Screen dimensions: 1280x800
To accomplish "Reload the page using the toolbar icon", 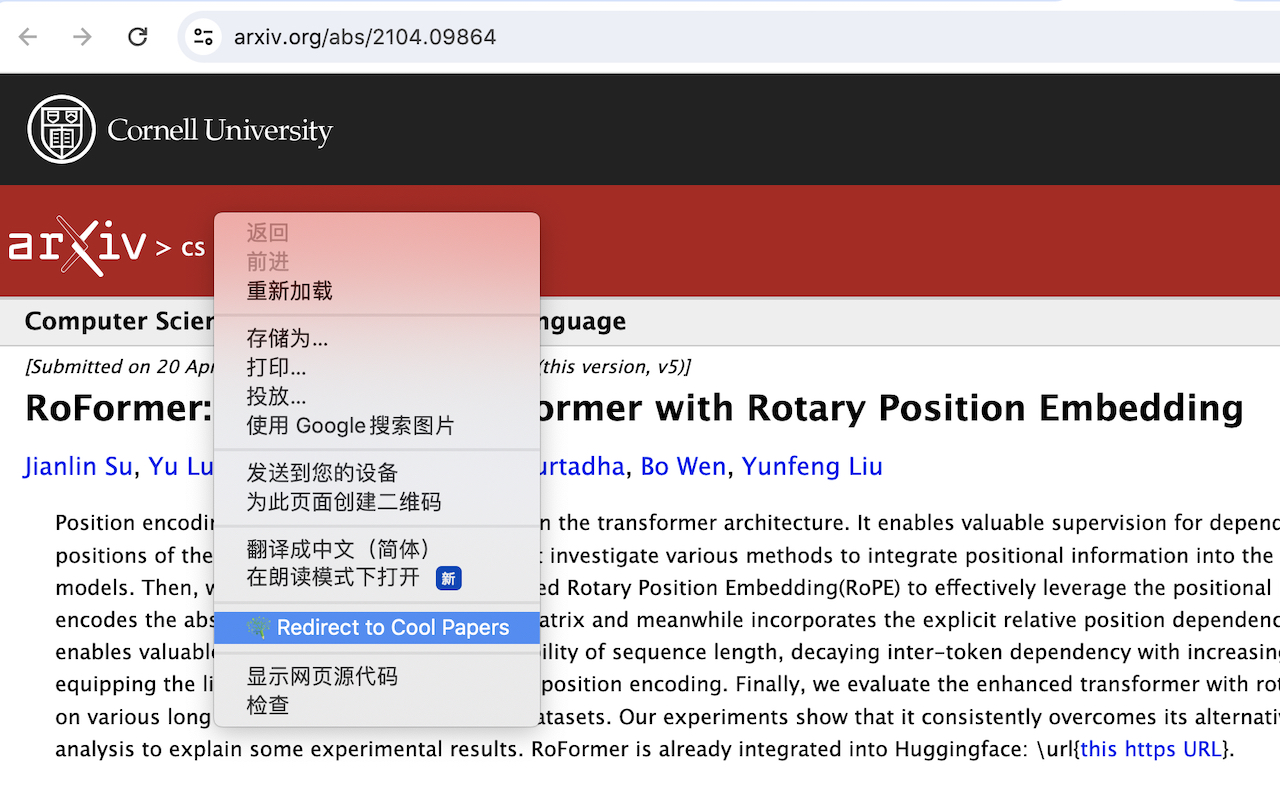I will [x=138, y=37].
